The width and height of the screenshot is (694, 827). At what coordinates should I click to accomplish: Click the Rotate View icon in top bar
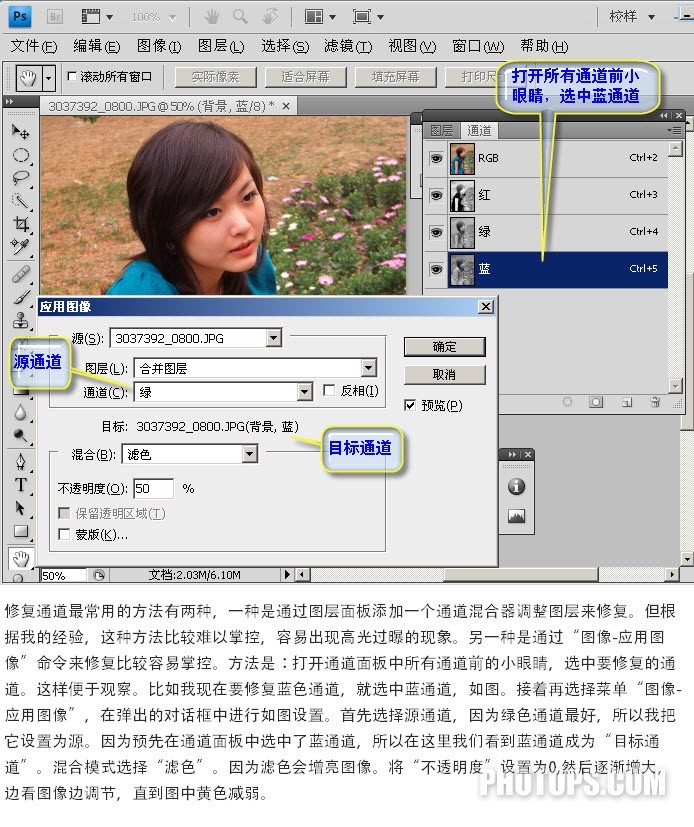coord(270,16)
